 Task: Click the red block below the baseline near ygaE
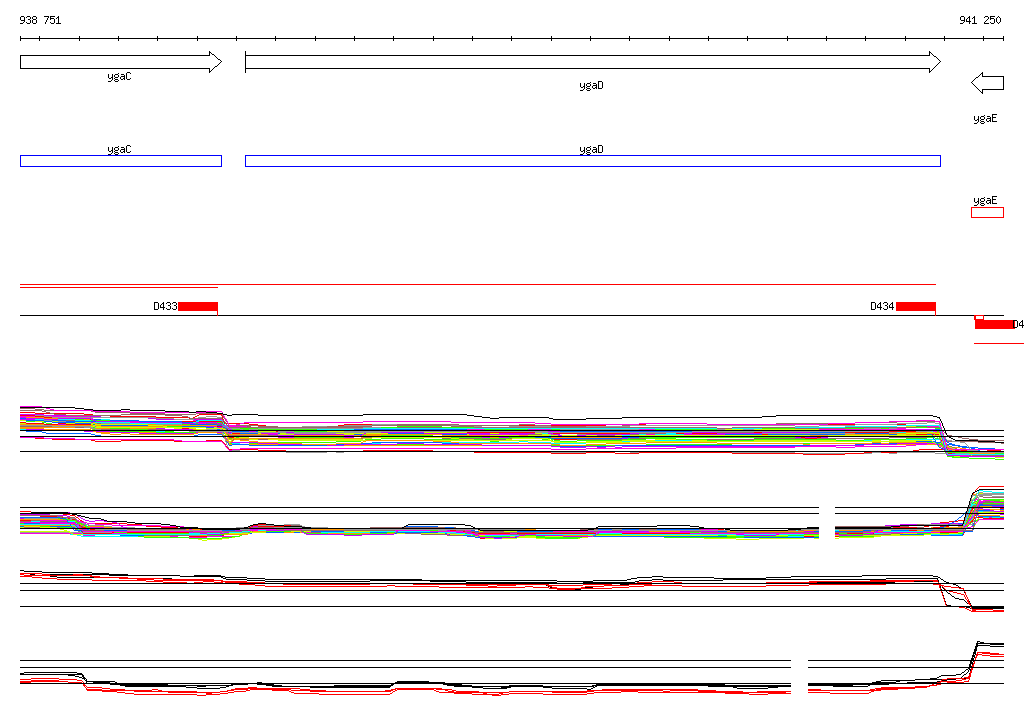tap(994, 324)
